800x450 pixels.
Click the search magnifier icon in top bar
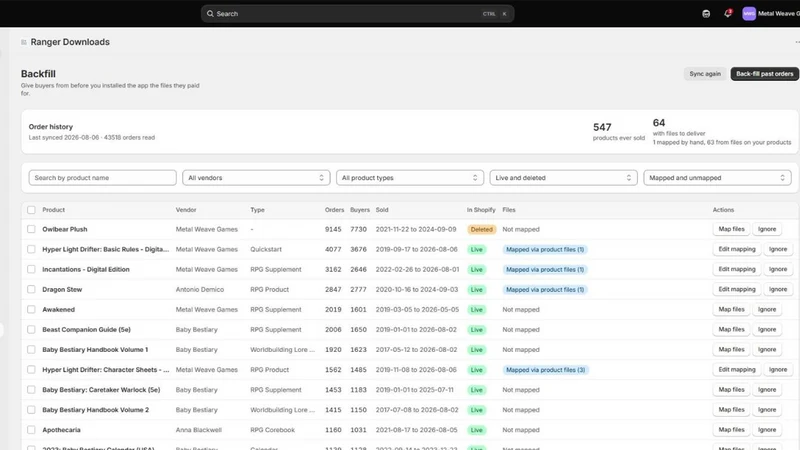(210, 14)
